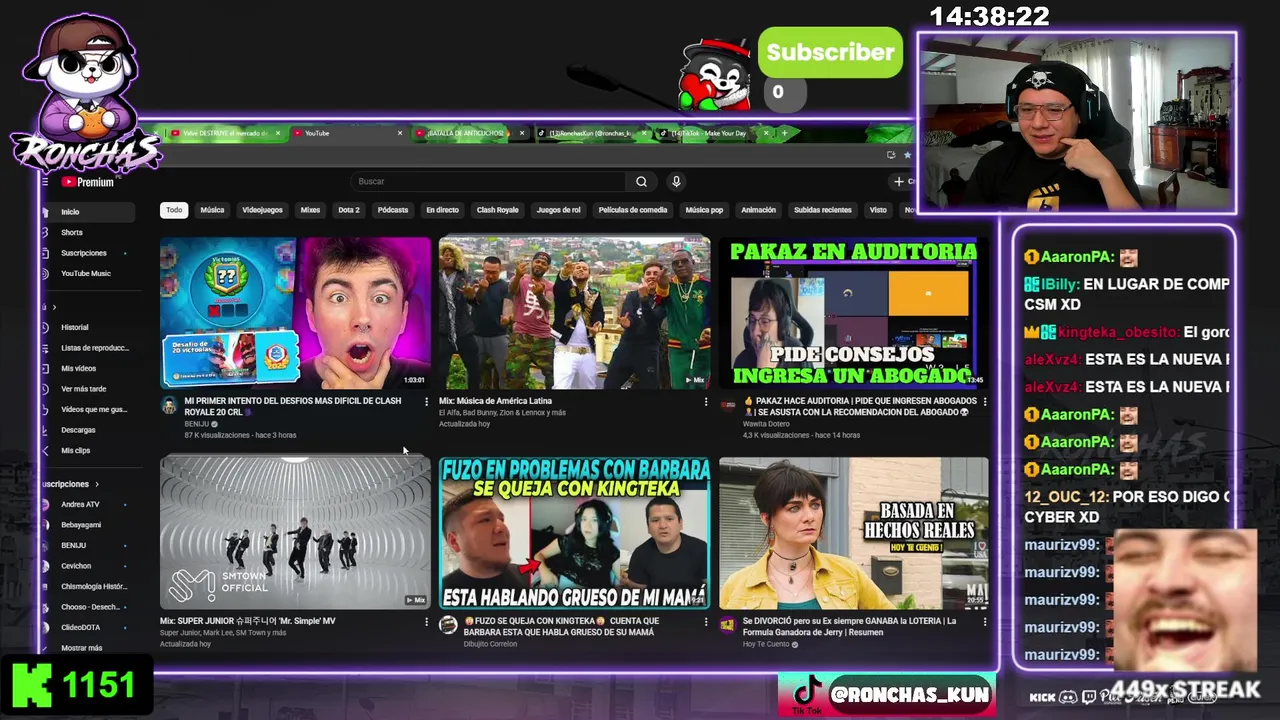Play the SMTOWN SUPER JUNIOR mix thumbnail
Image resolution: width=1280 pixels, height=720 pixels.
tap(295, 532)
